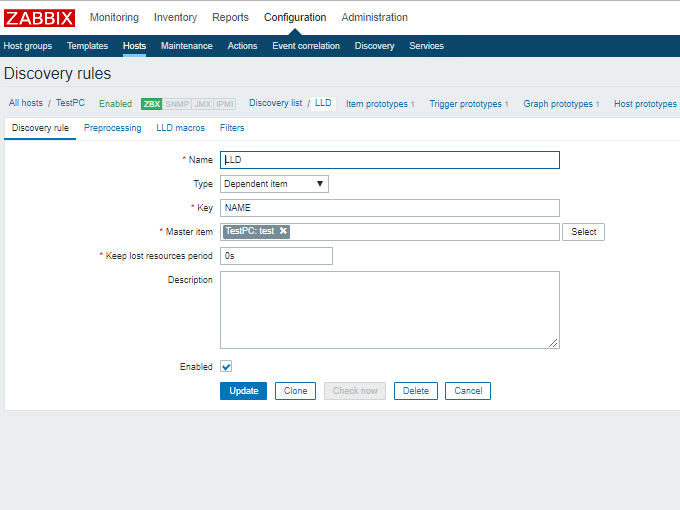Screen dimensions: 680x510
Task: Open the Type dropdown
Action: pos(274,184)
